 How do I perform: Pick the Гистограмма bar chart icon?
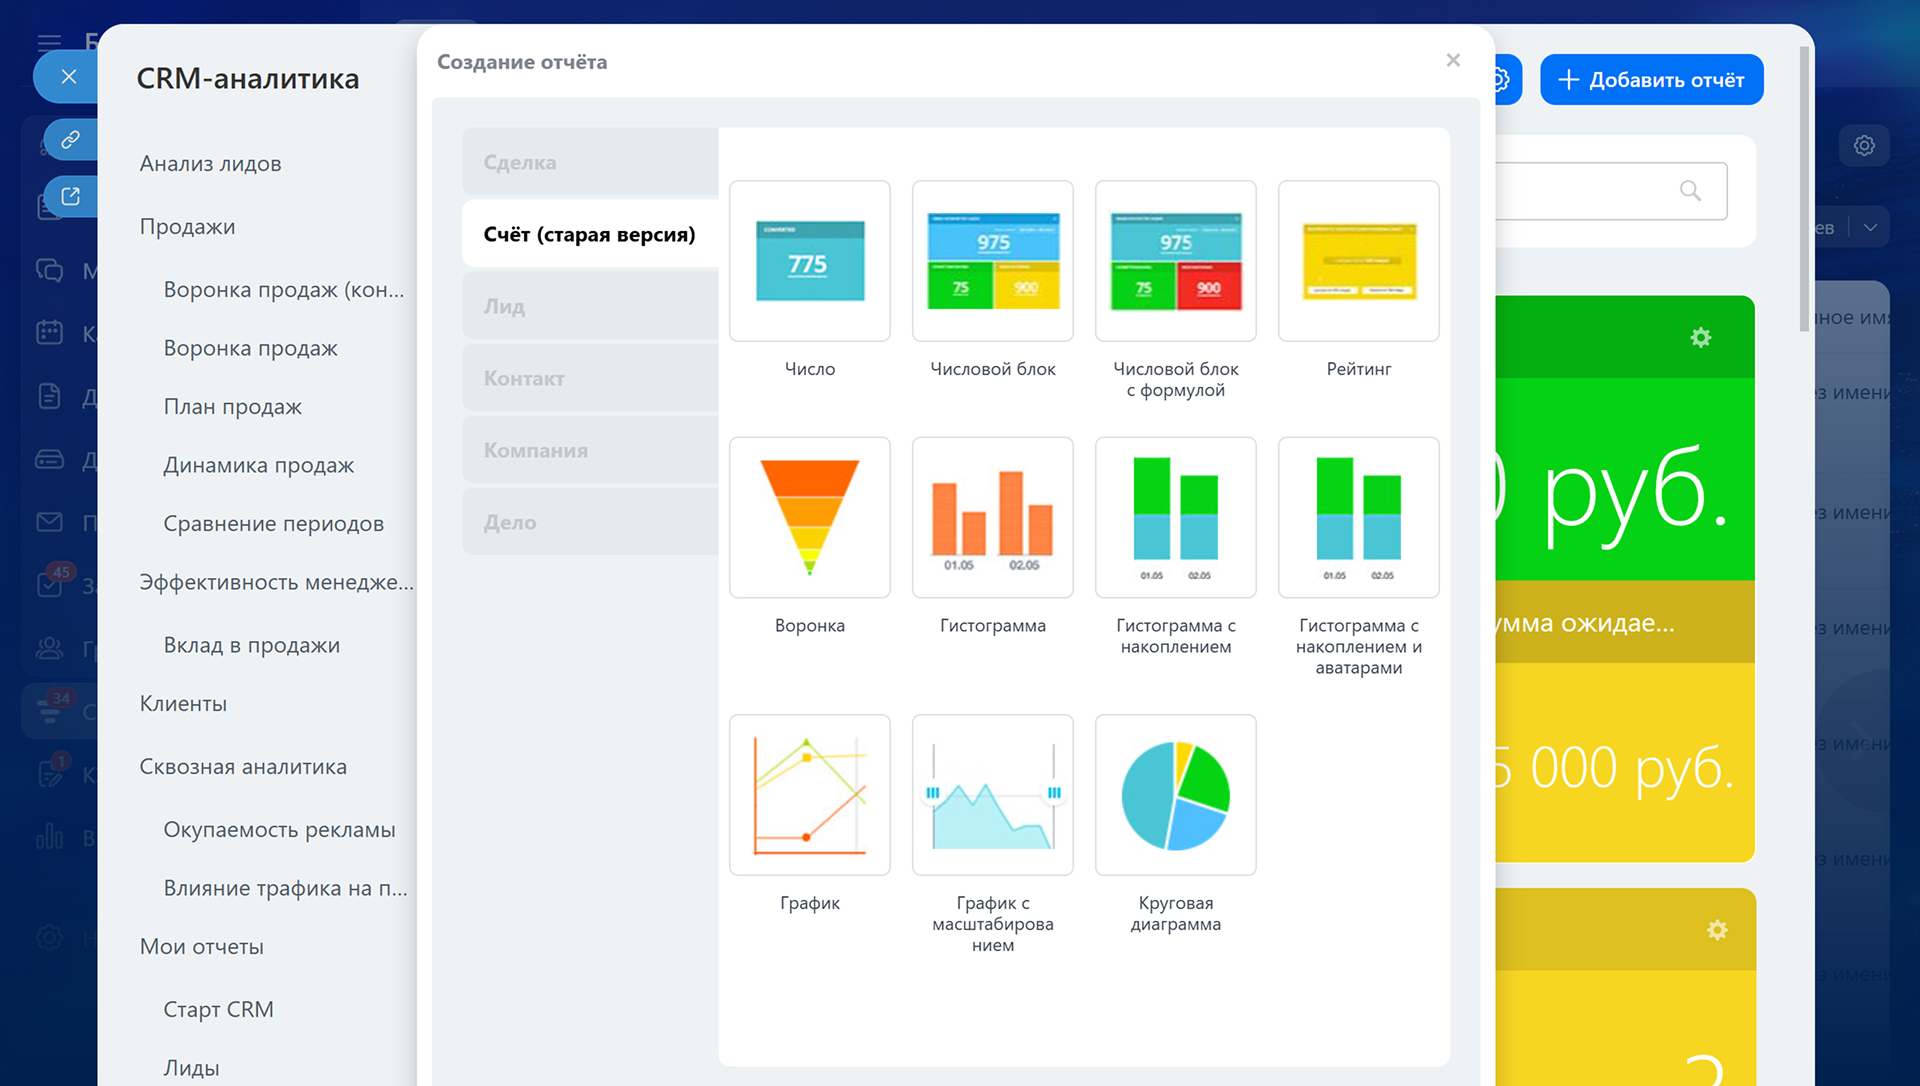click(992, 517)
